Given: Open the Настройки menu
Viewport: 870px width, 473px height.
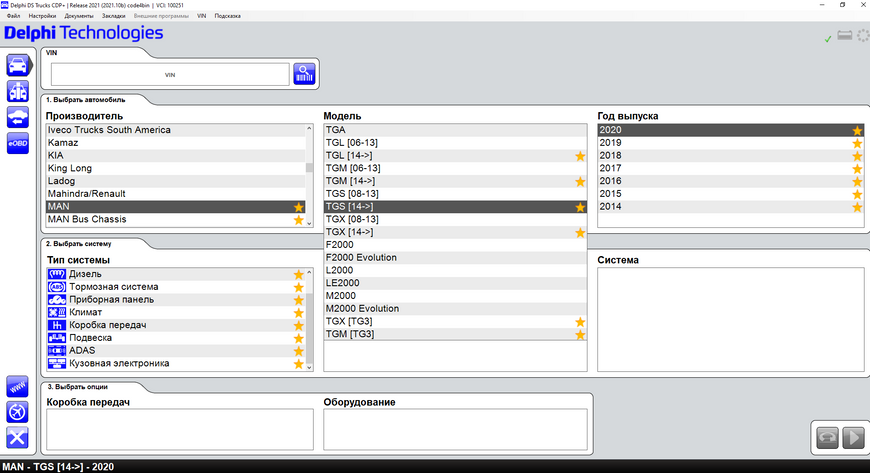Looking at the screenshot, I should (x=42, y=16).
